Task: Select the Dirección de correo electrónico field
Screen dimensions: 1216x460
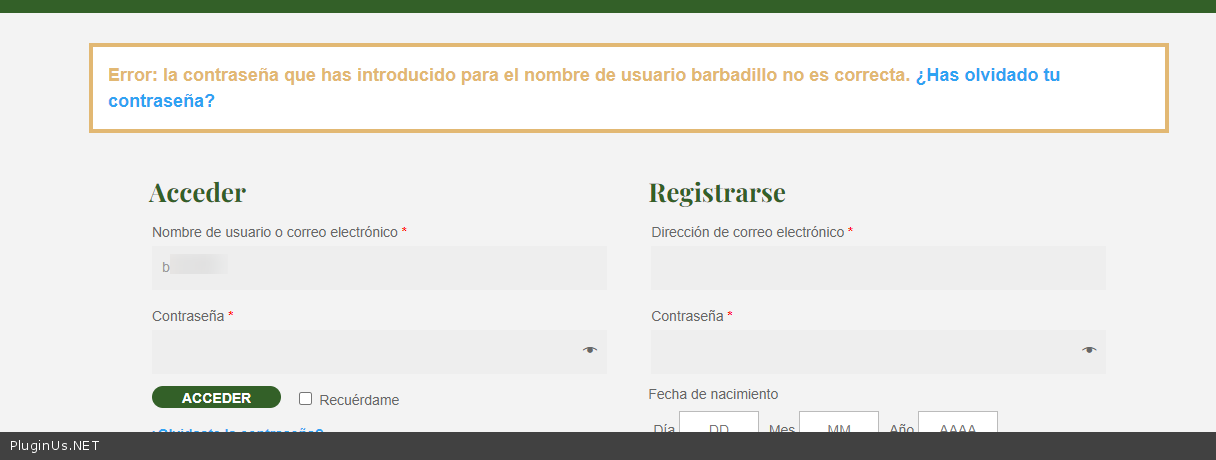Action: [878, 268]
